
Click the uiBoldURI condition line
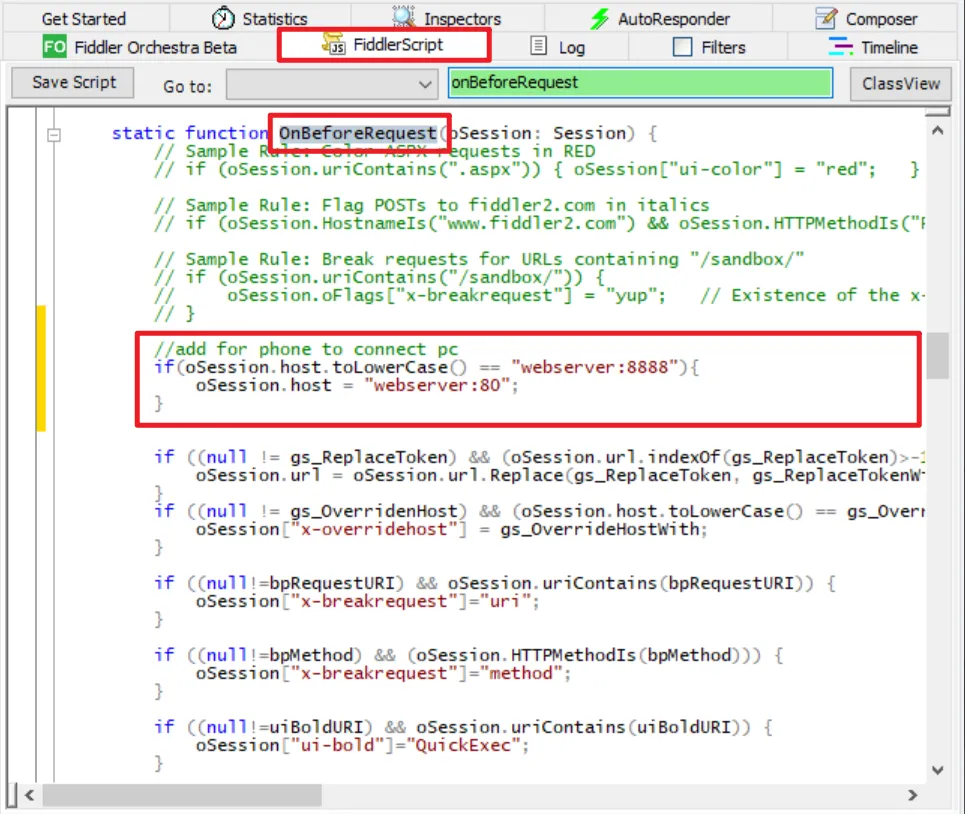click(x=463, y=727)
